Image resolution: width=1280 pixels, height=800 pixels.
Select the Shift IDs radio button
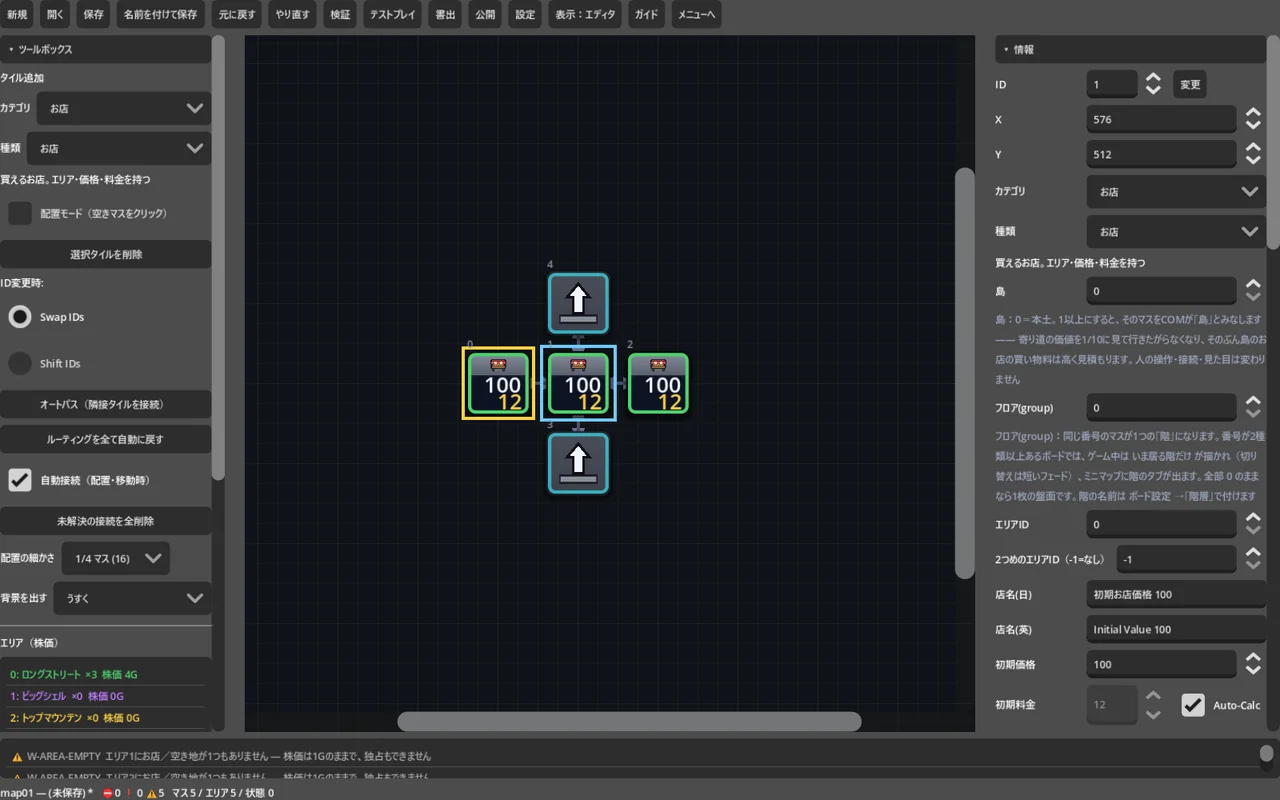coord(20,364)
